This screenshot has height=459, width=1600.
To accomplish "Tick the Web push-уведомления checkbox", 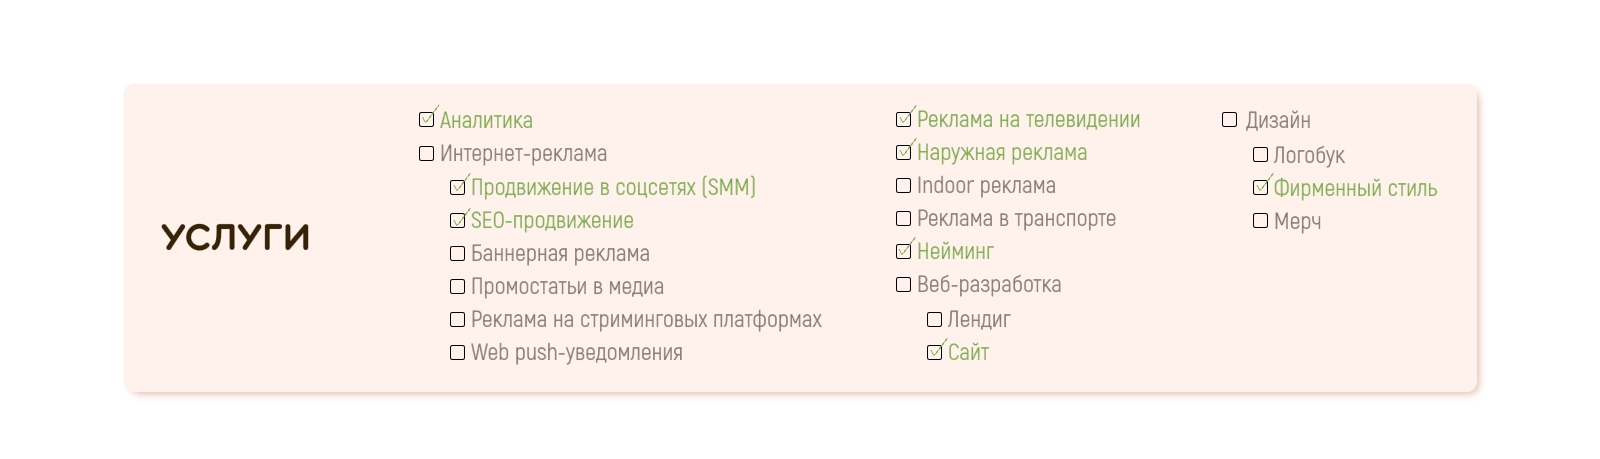I will tap(458, 353).
